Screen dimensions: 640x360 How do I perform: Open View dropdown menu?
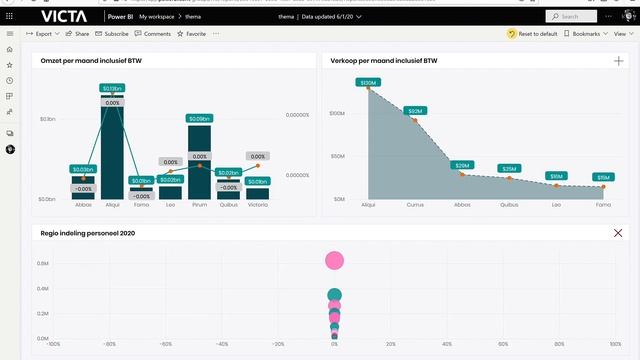tap(623, 33)
